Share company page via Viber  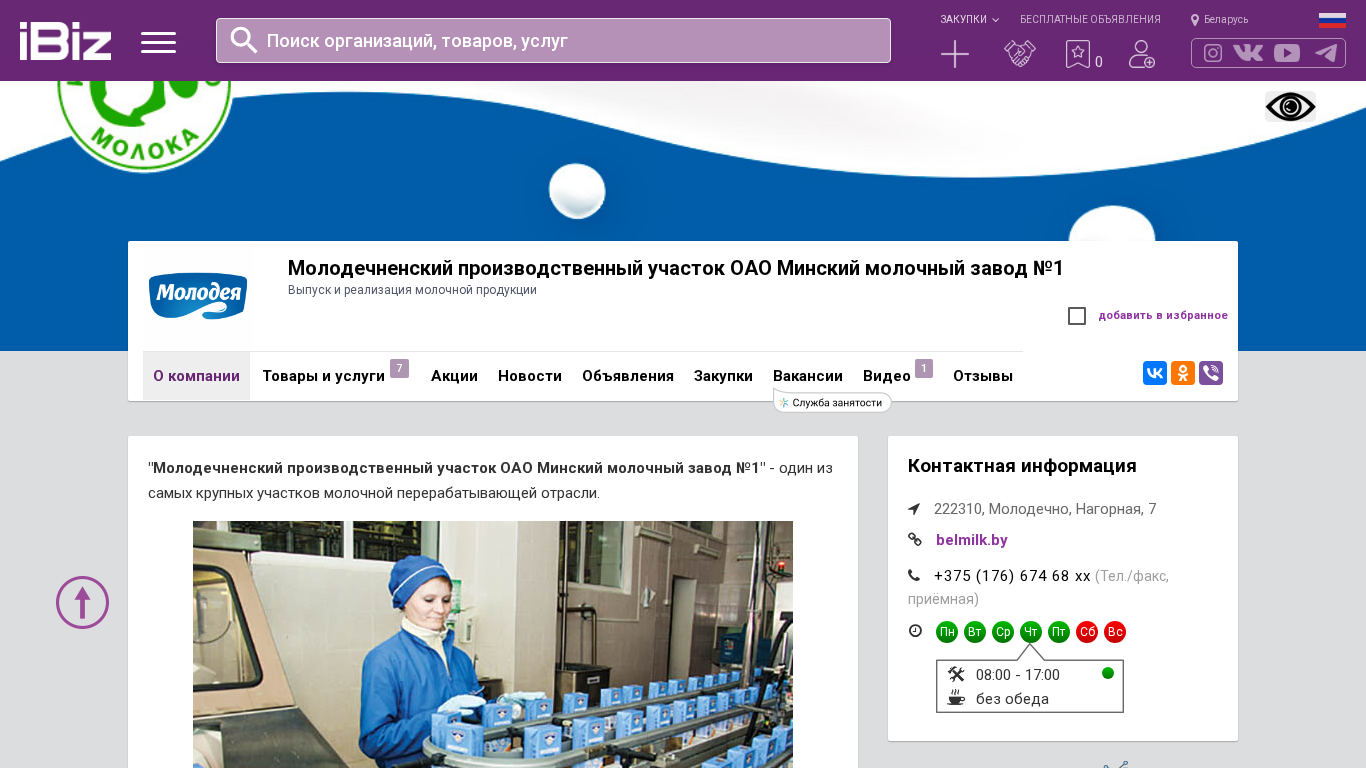pos(1211,373)
